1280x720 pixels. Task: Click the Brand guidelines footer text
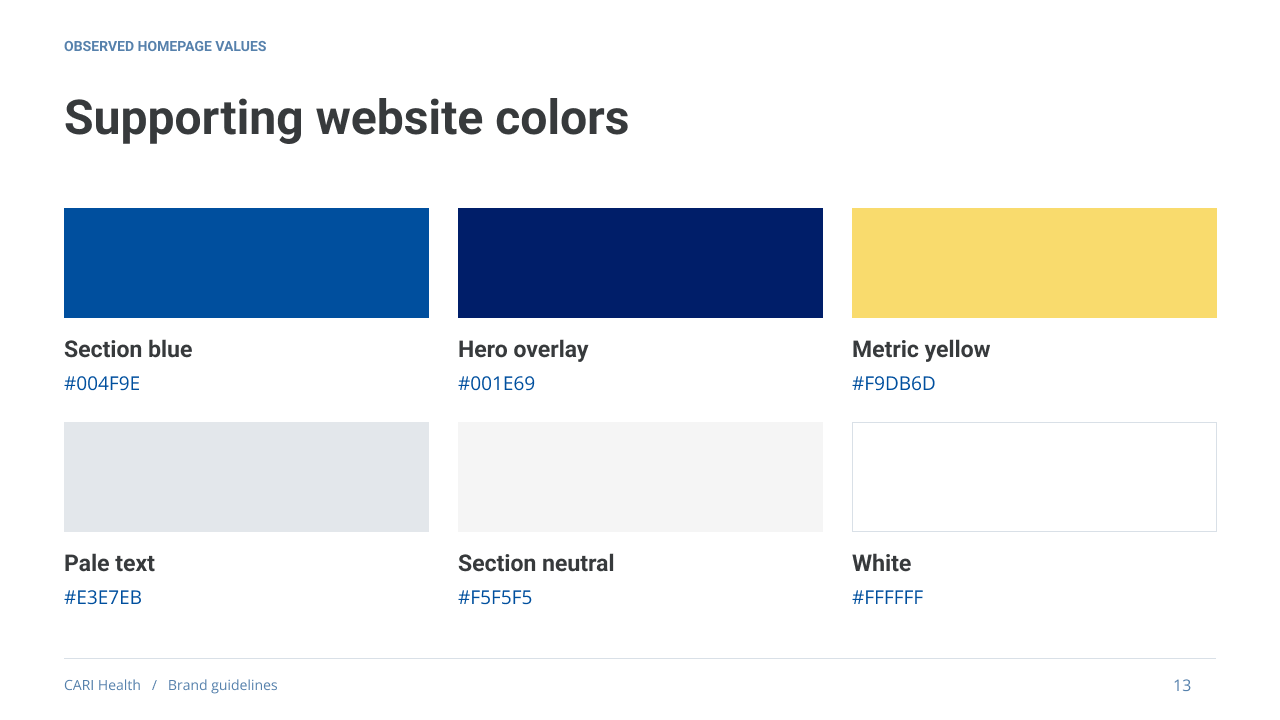coord(223,685)
